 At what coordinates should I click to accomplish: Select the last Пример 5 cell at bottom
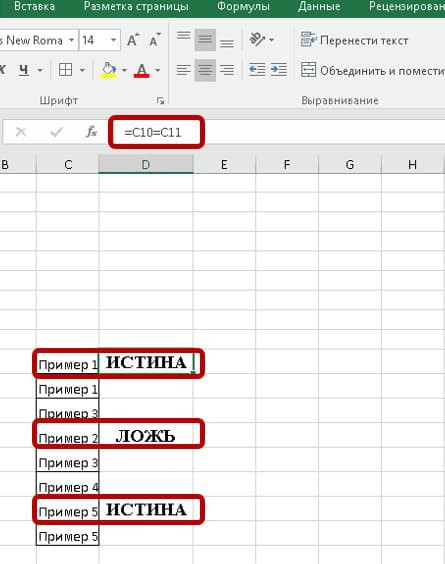click(x=68, y=534)
